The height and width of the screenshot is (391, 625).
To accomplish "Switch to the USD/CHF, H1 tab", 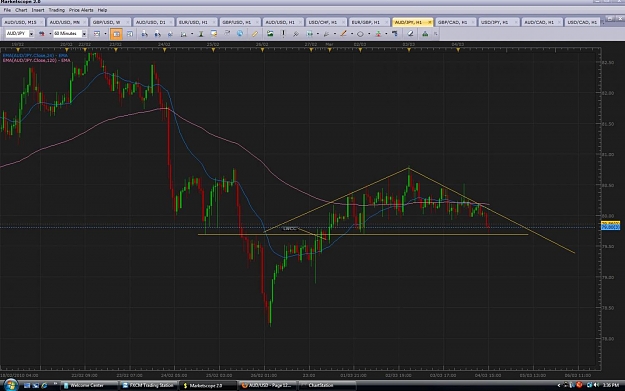I will point(326,22).
